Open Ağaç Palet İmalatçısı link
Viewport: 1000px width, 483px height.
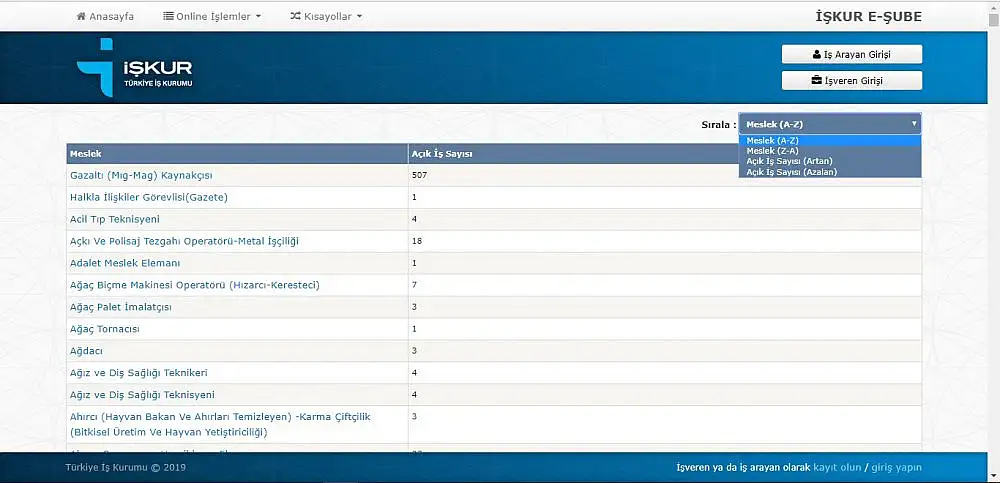click(x=121, y=307)
